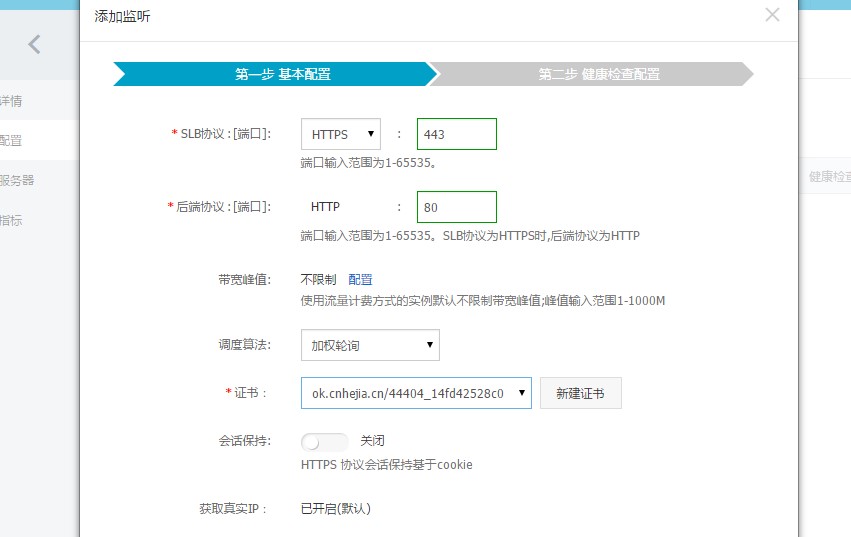
Task: Select the 第一步 基本配置 step tab
Action: coord(282,74)
